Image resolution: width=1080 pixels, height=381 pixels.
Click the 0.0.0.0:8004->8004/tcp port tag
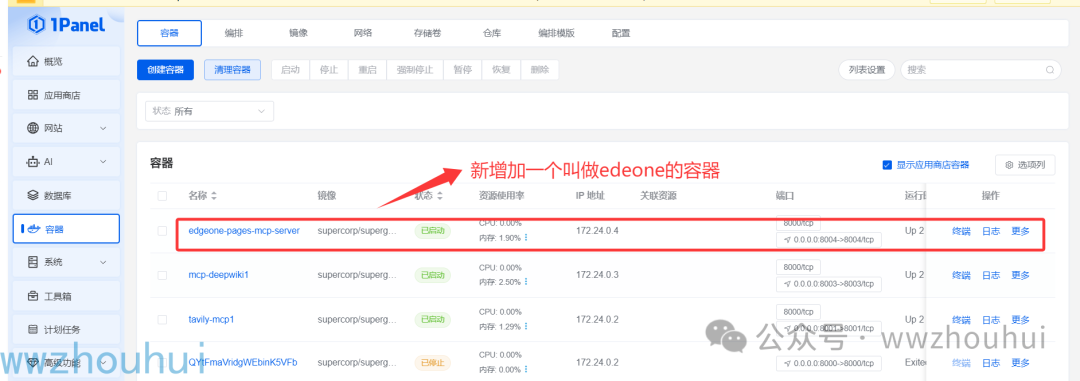point(829,240)
